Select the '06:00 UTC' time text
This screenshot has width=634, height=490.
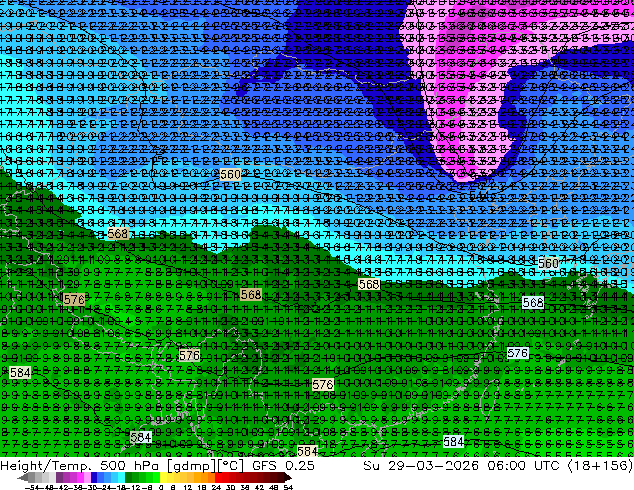[x=524, y=466]
